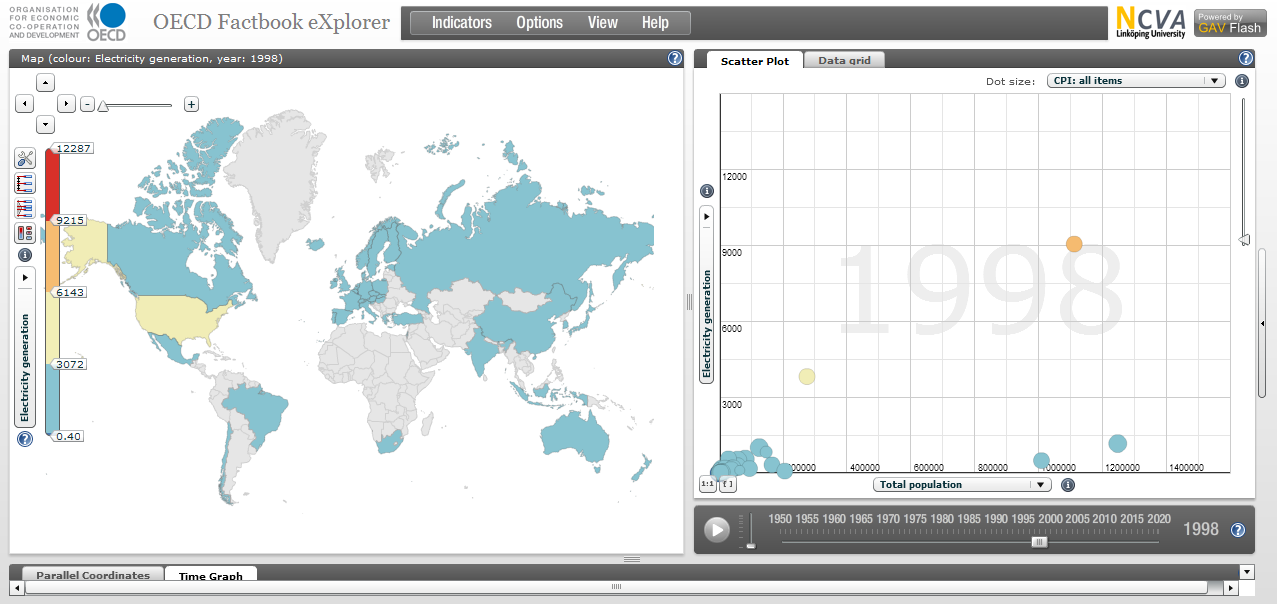Click the 6143 legend threshold handle
This screenshot has width=1277, height=604.
68,292
